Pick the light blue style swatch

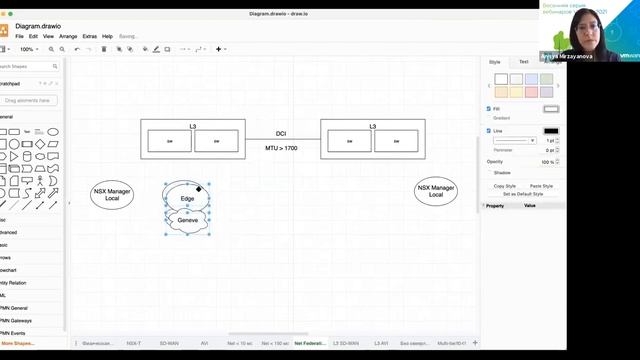[x=531, y=79]
